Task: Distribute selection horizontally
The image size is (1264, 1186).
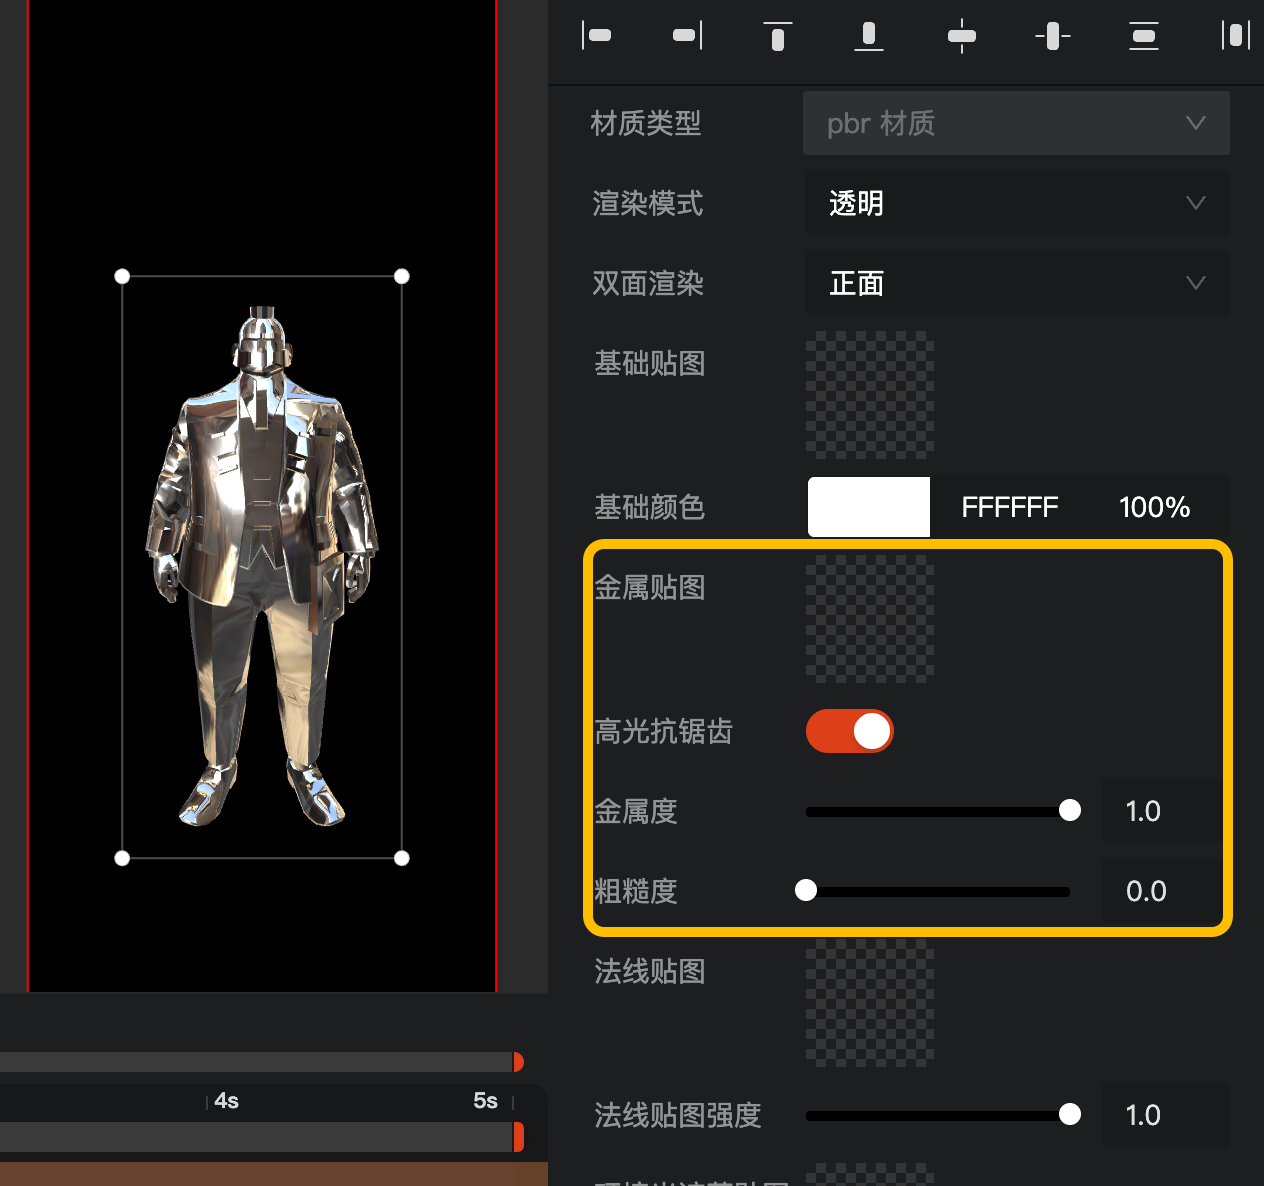Action: click(1236, 36)
